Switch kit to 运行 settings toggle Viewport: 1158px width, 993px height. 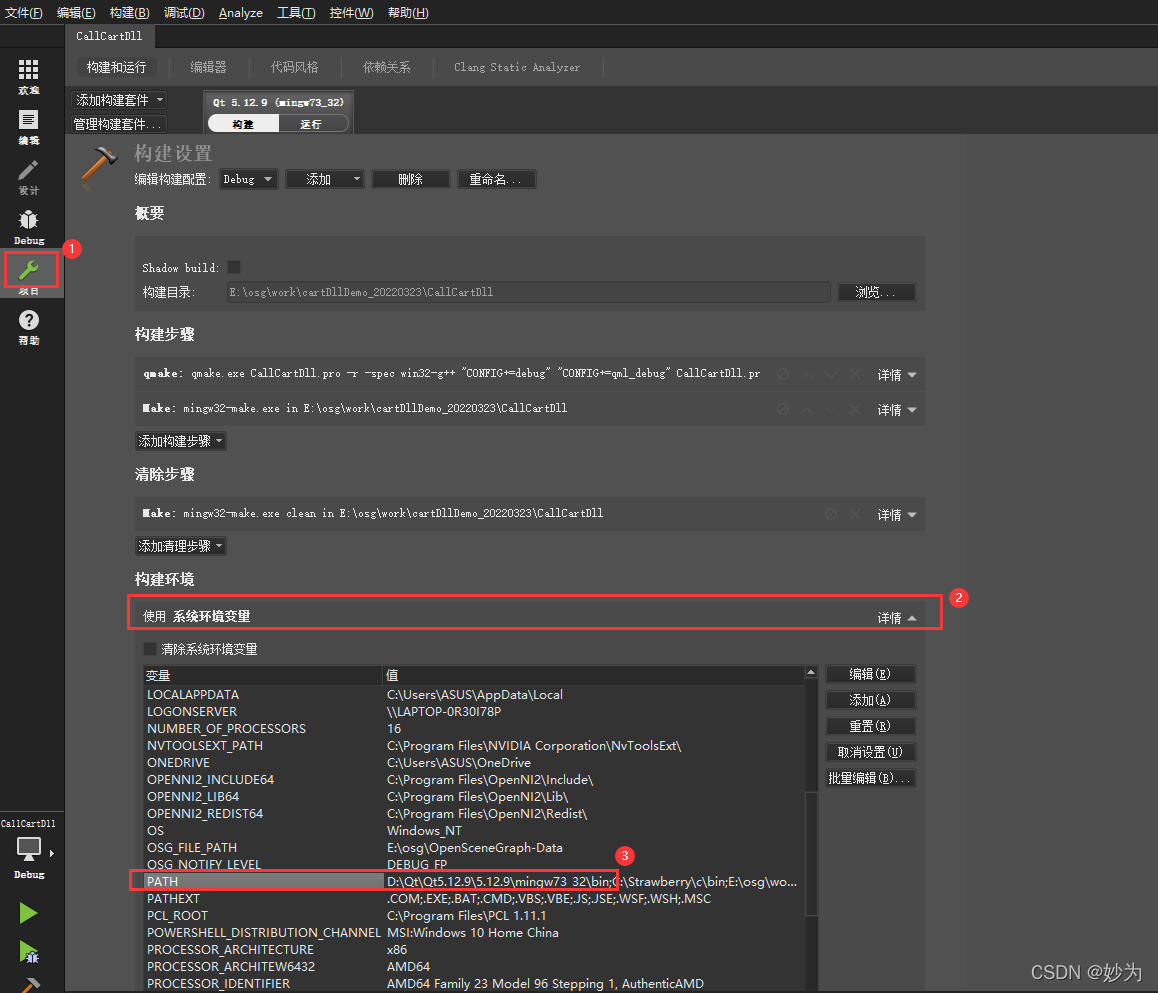coord(312,124)
